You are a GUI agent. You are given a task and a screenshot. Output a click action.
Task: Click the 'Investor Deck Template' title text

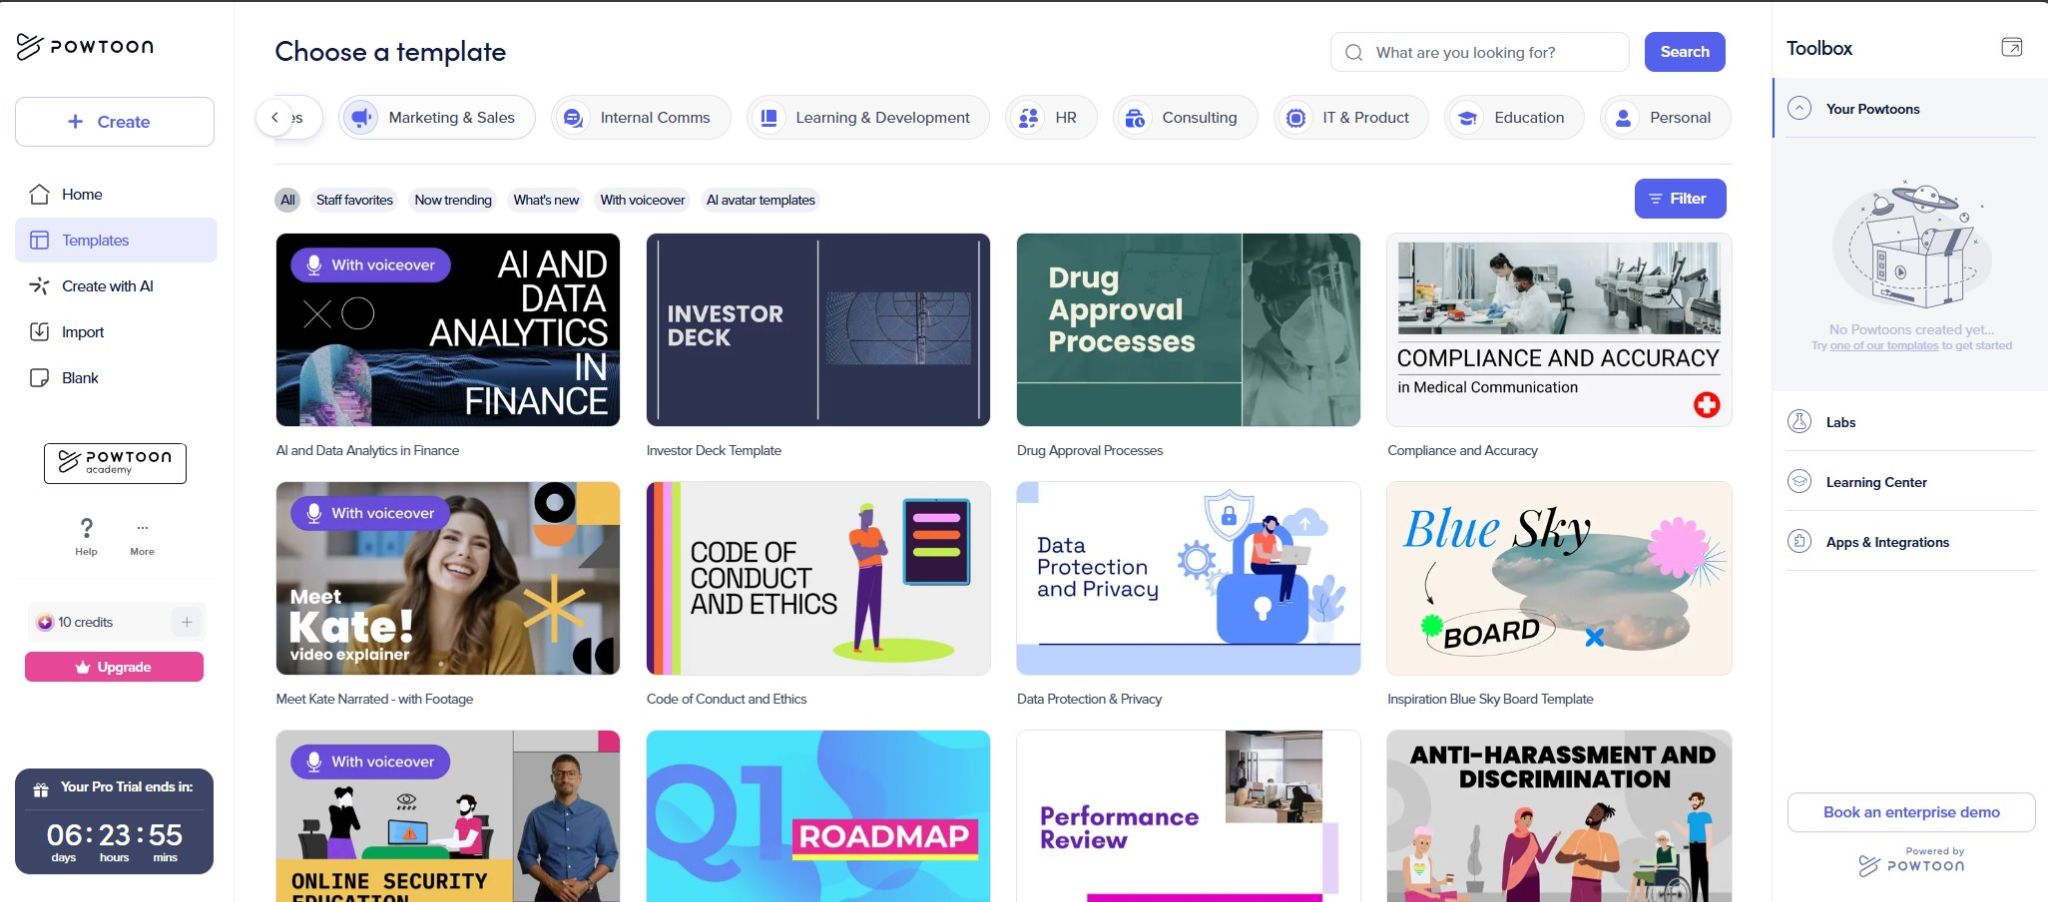714,451
